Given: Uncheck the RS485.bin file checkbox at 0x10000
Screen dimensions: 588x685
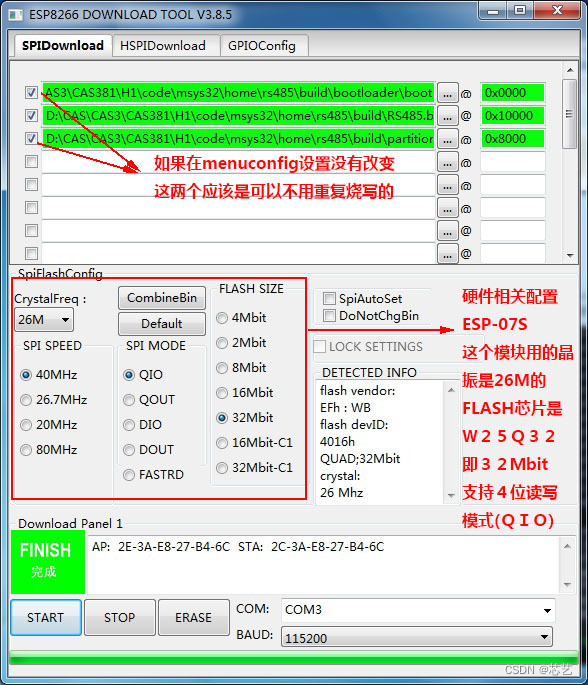Looking at the screenshot, I should tap(31, 116).
